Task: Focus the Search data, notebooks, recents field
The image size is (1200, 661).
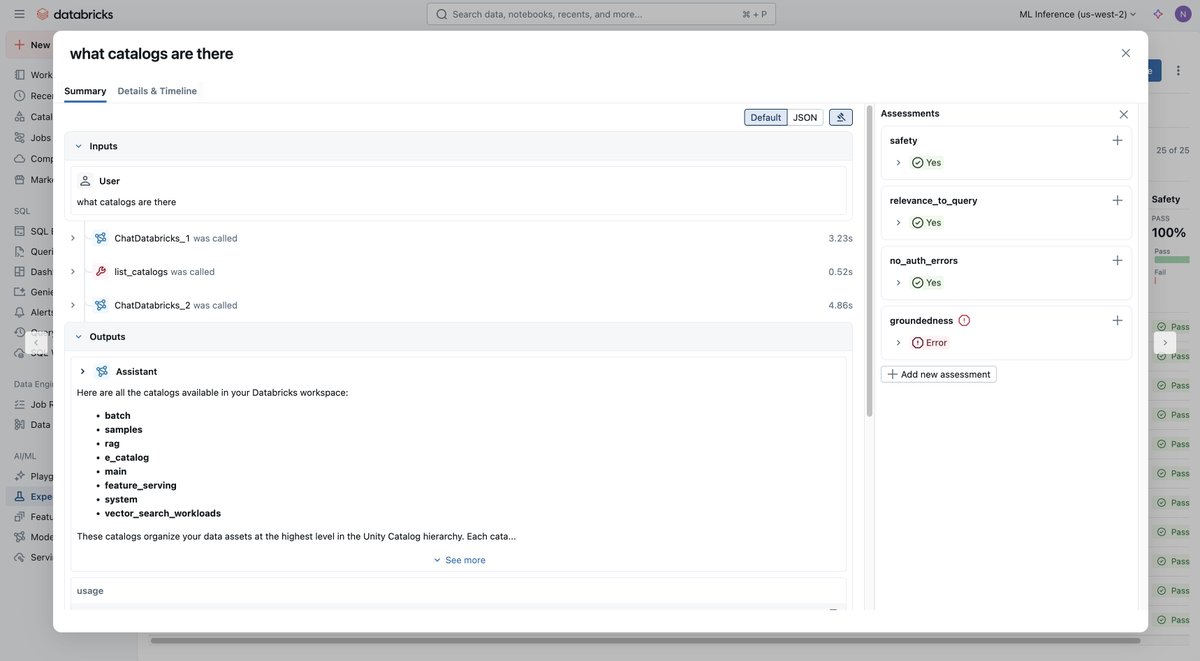Action: (601, 14)
